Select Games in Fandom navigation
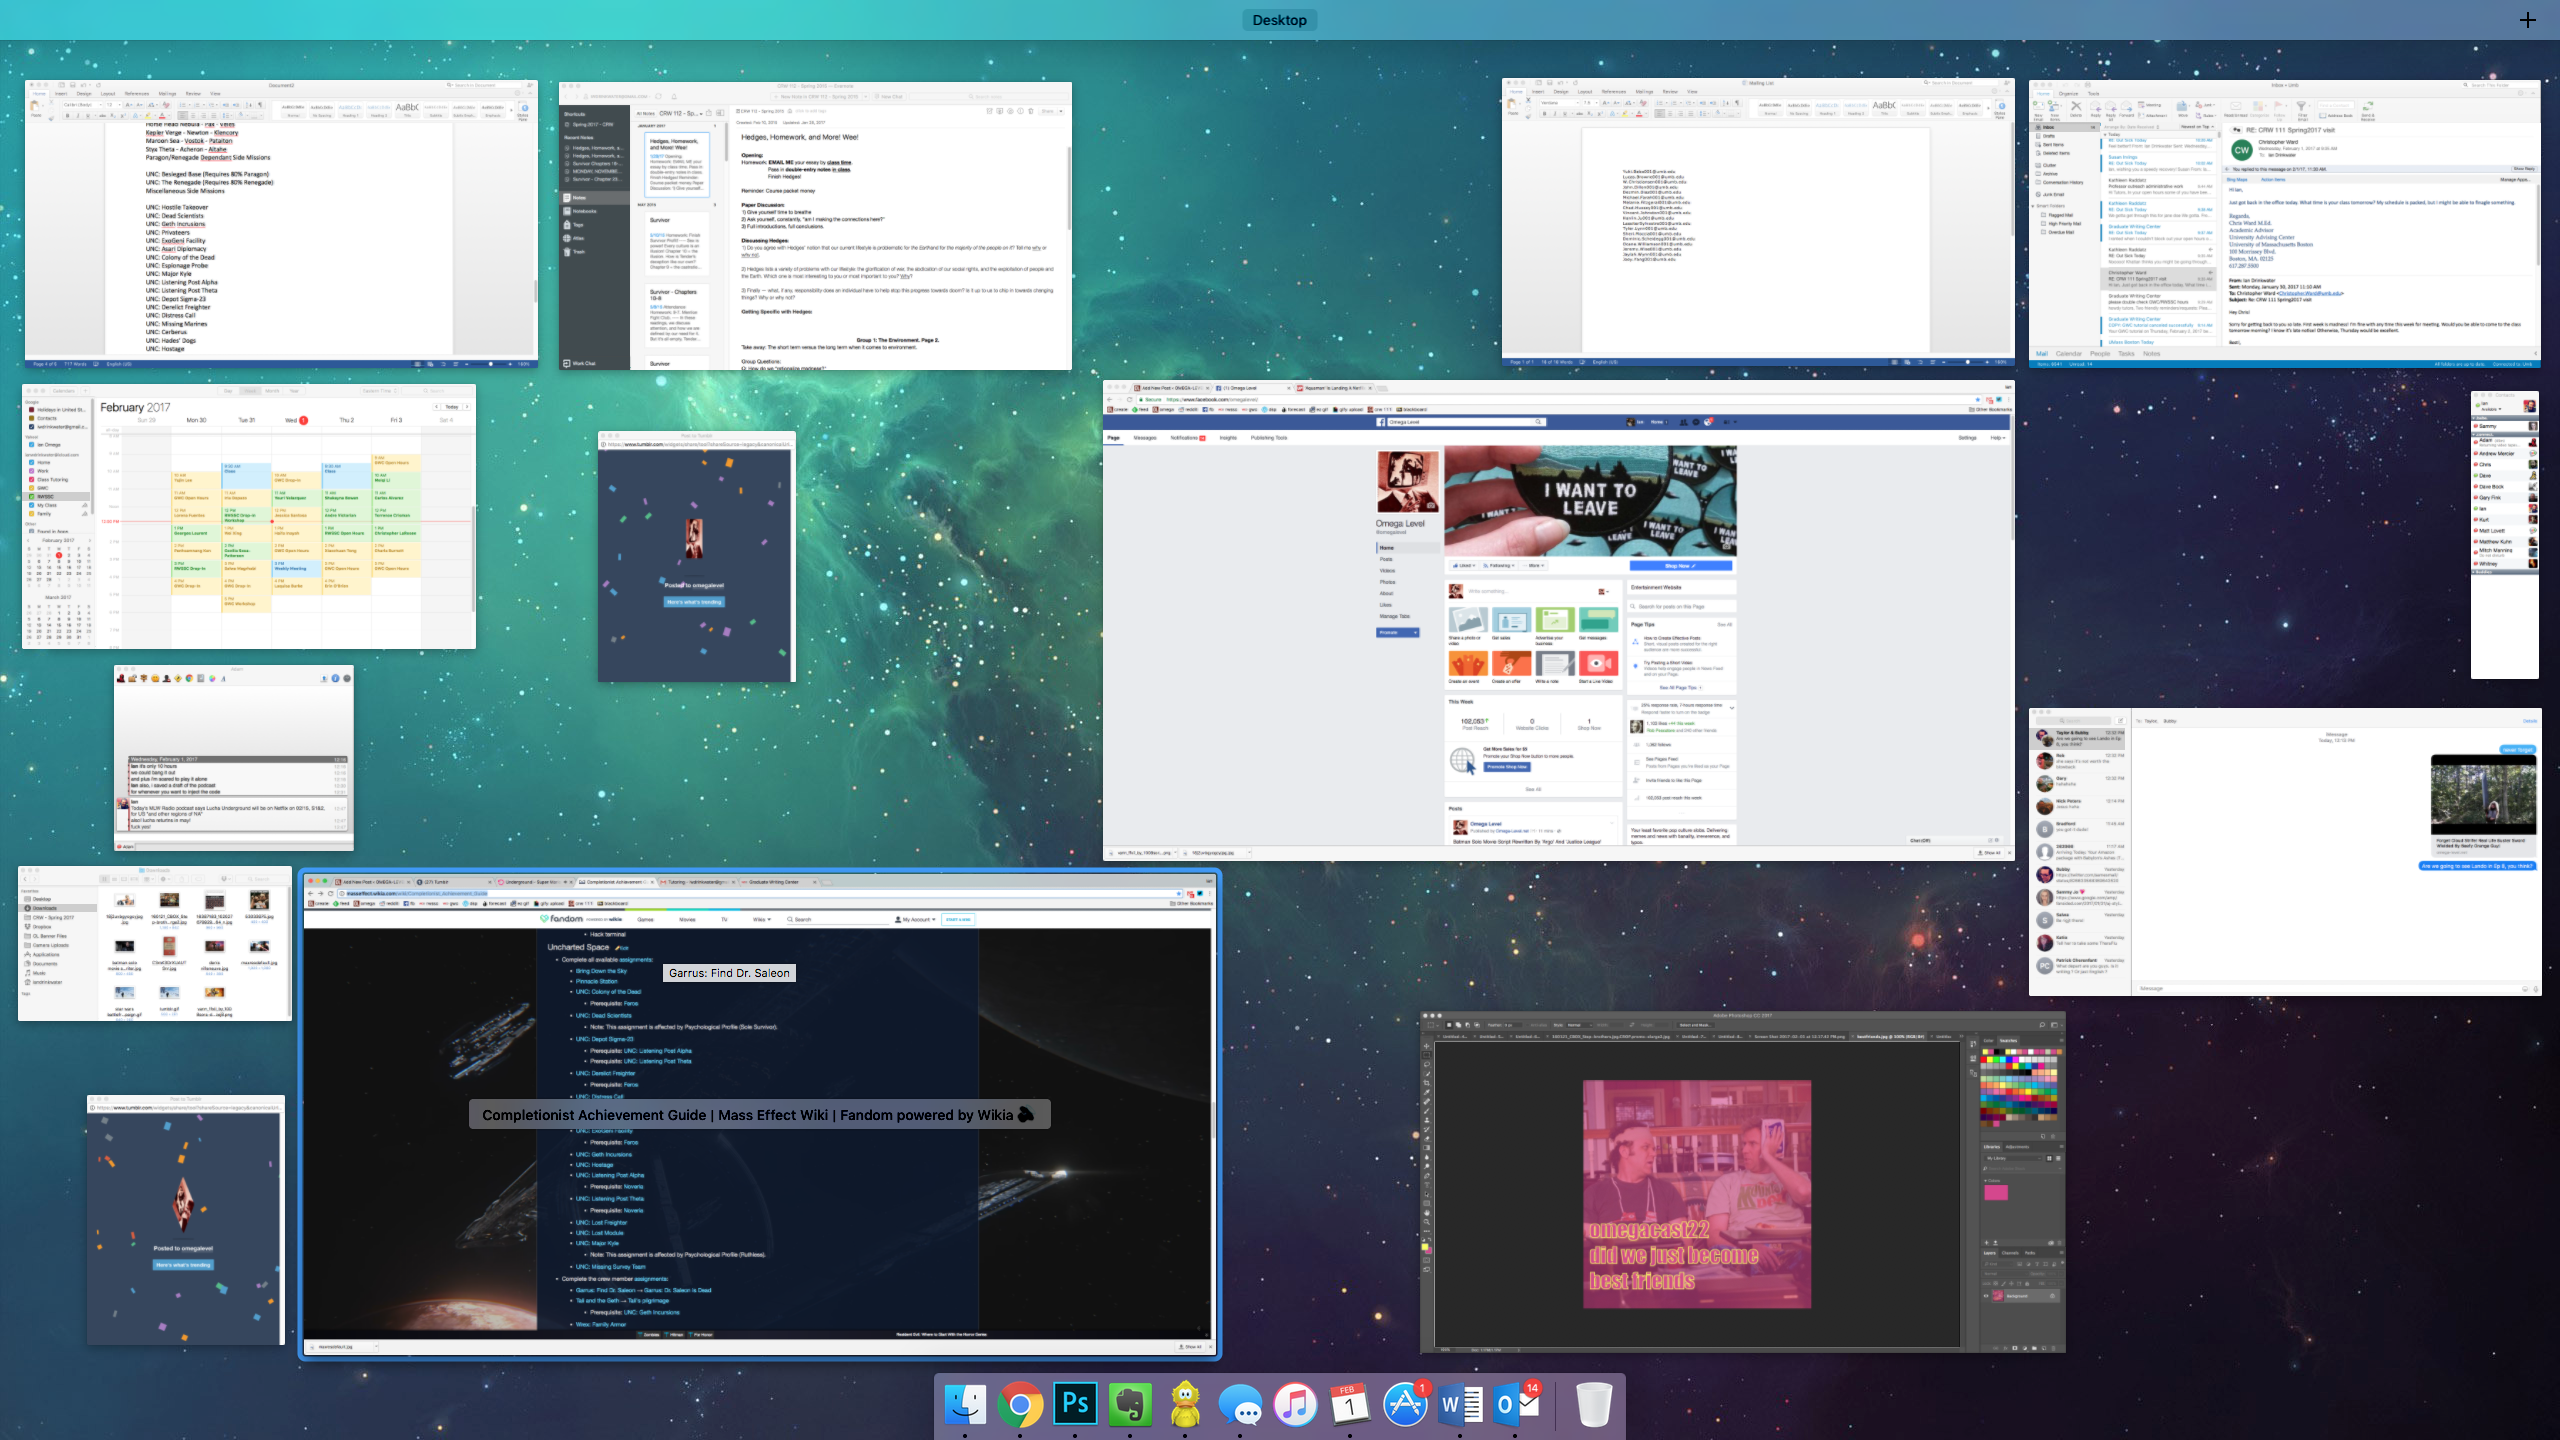 click(x=646, y=919)
